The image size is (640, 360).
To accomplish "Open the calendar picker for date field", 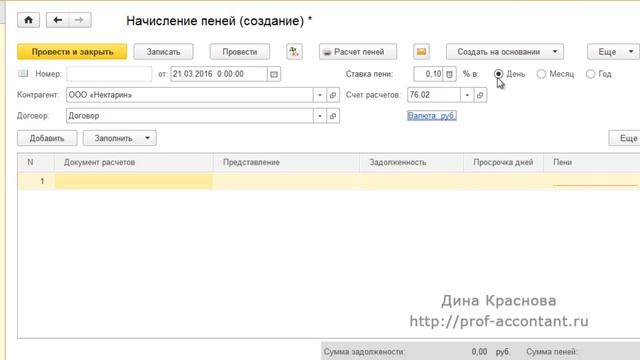I will coord(274,74).
